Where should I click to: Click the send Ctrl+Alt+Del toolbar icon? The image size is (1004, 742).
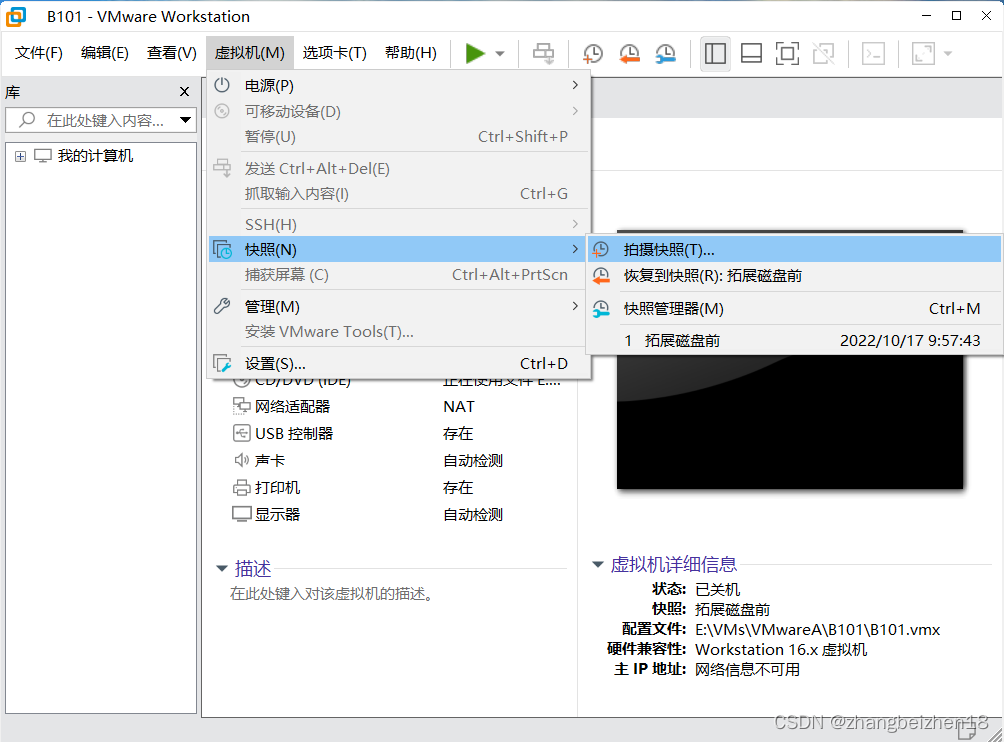[x=544, y=53]
